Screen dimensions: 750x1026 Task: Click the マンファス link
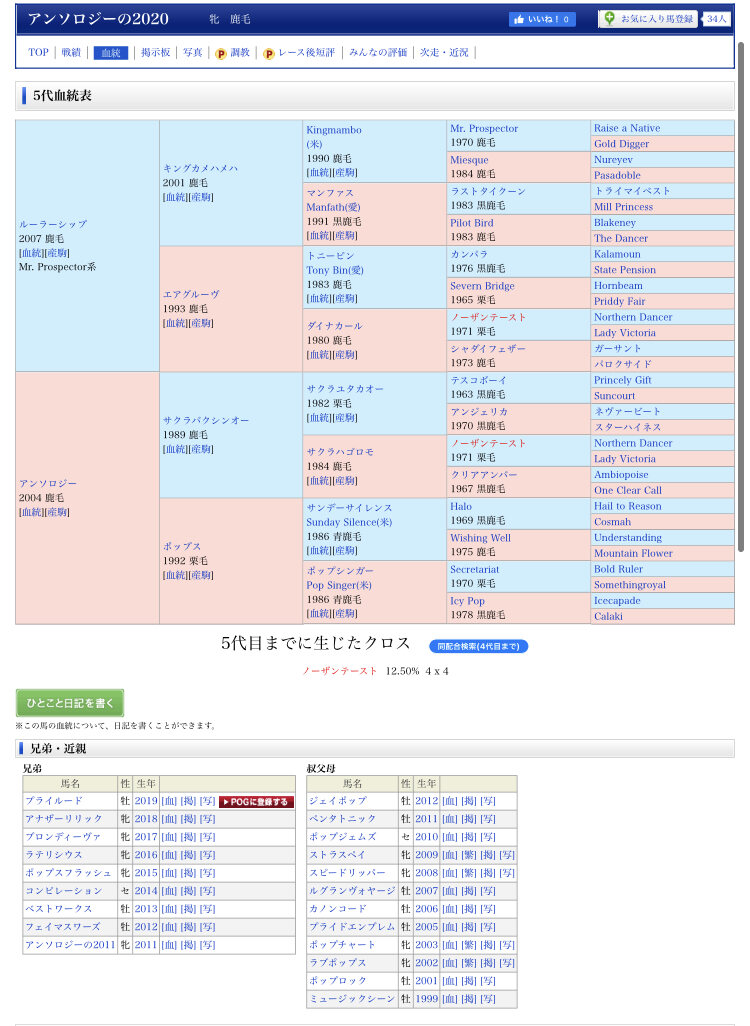tap(330, 192)
